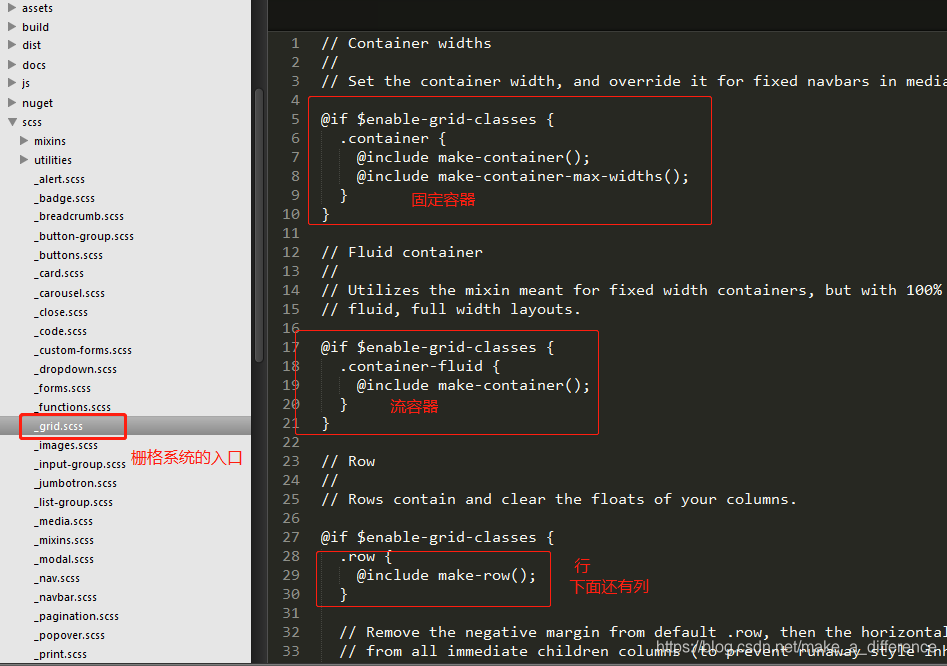Select the build folder label
The height and width of the screenshot is (666, 947).
click(36, 27)
